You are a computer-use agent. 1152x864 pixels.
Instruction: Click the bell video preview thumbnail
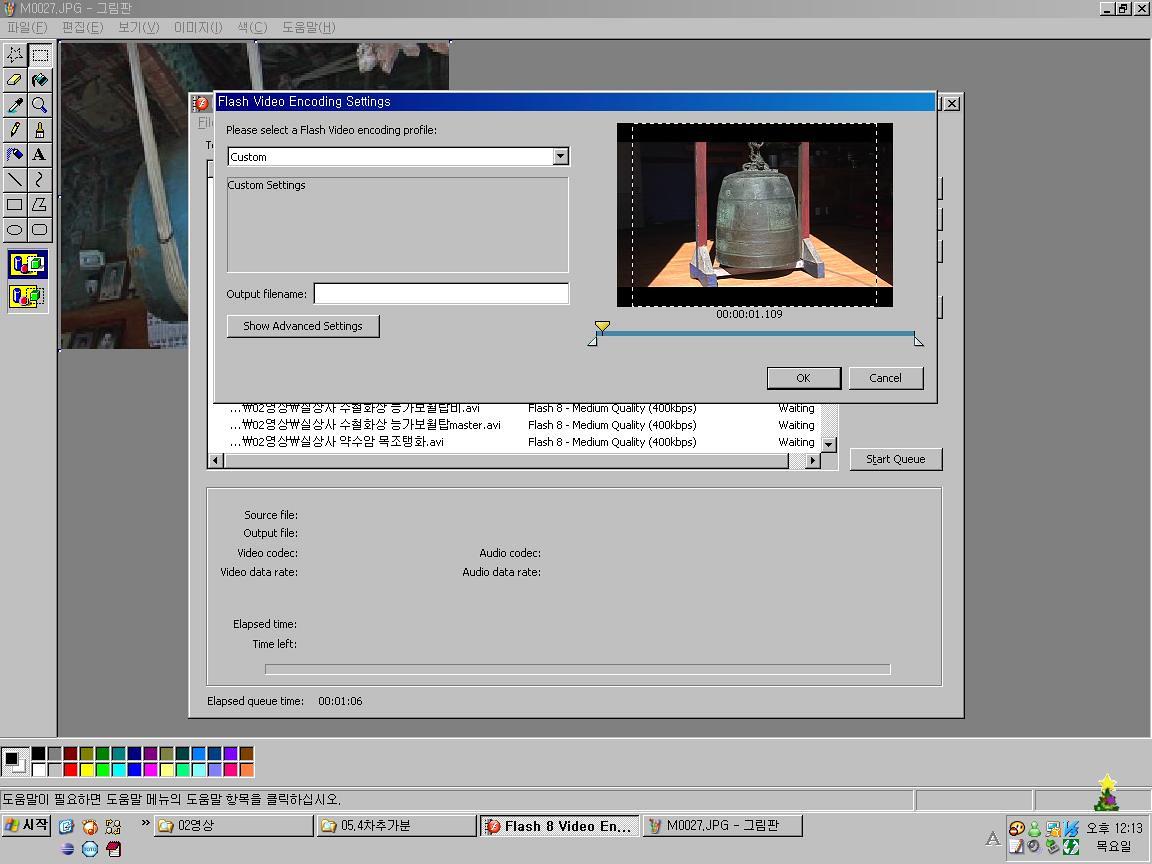(755, 215)
